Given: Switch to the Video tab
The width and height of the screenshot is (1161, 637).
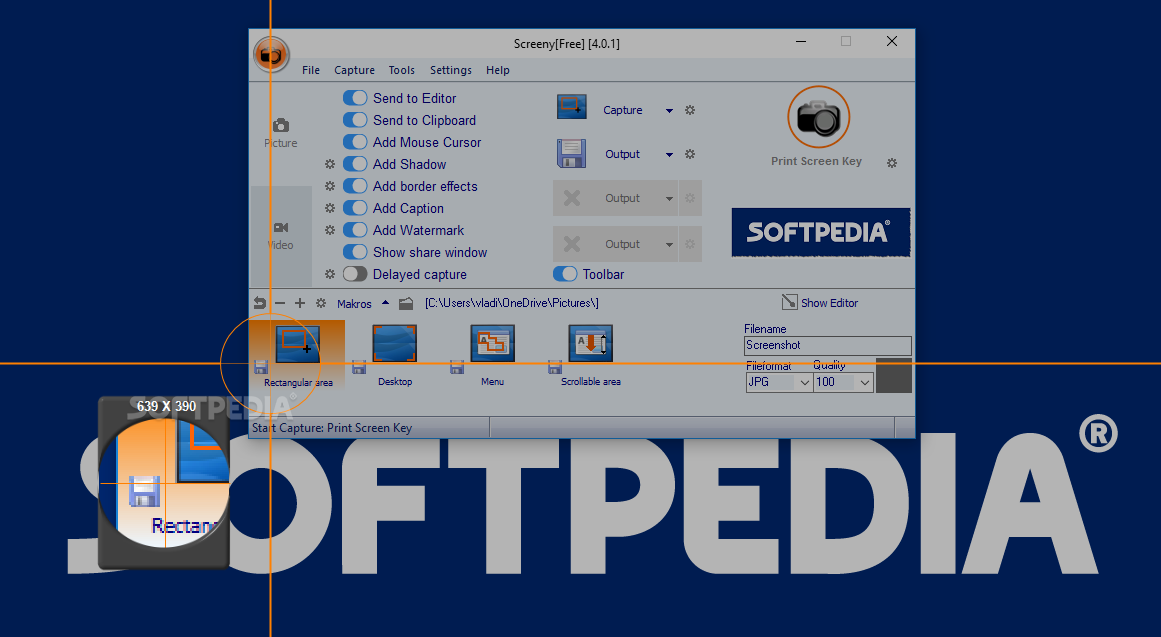Looking at the screenshot, I should click(281, 236).
